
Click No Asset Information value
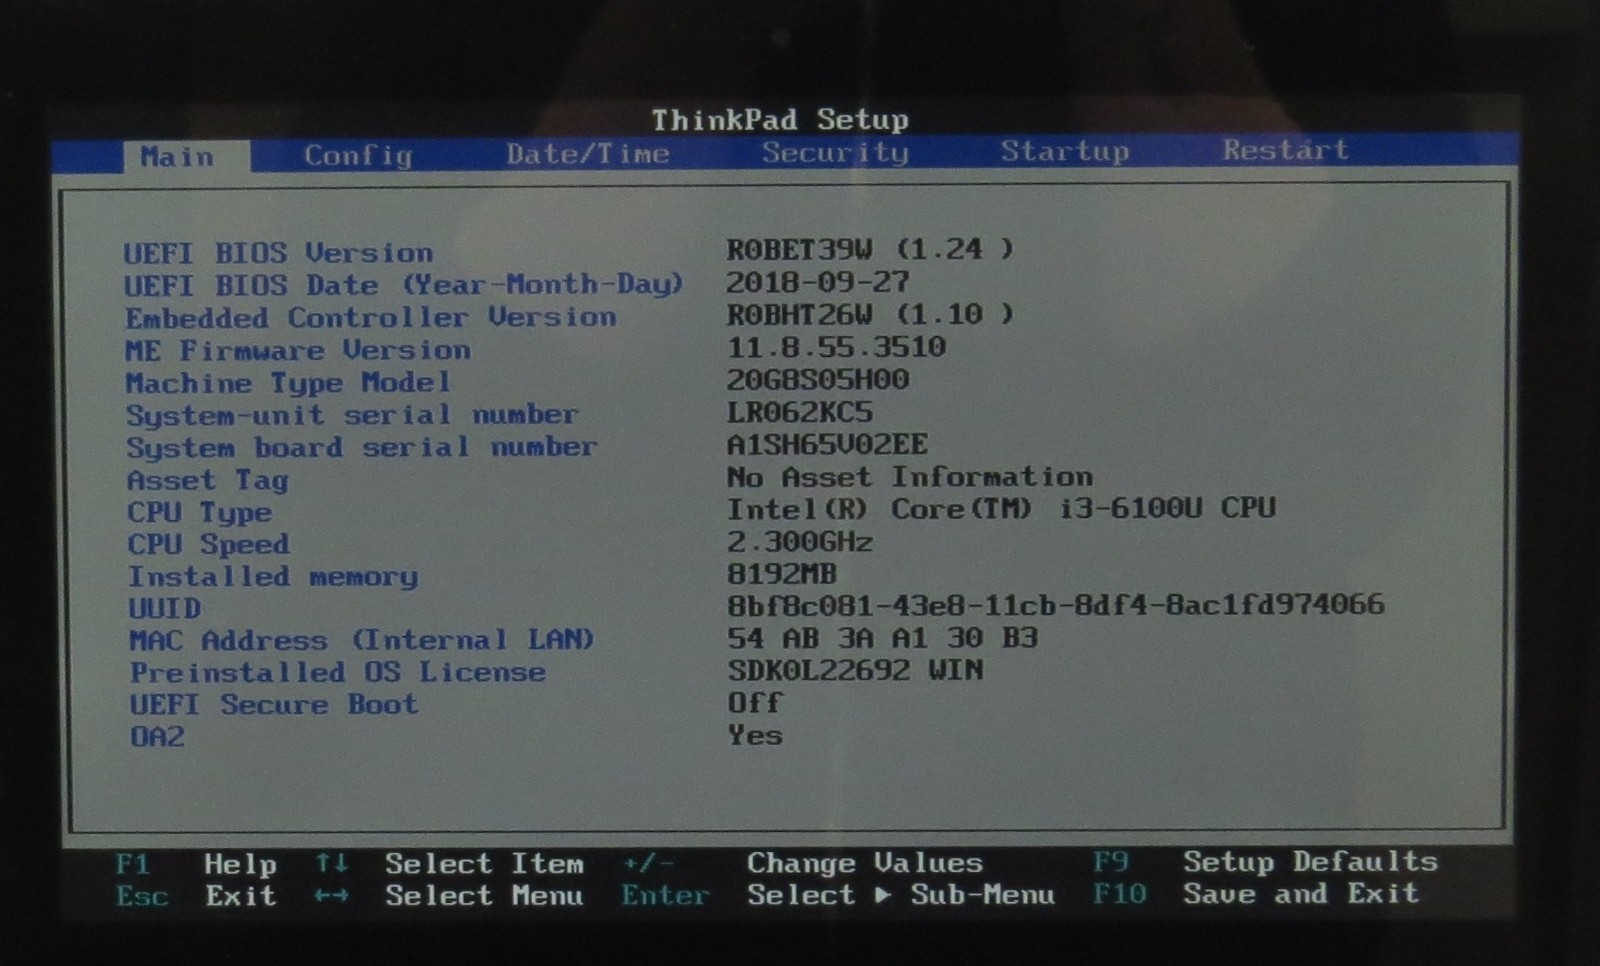pyautogui.click(x=910, y=477)
